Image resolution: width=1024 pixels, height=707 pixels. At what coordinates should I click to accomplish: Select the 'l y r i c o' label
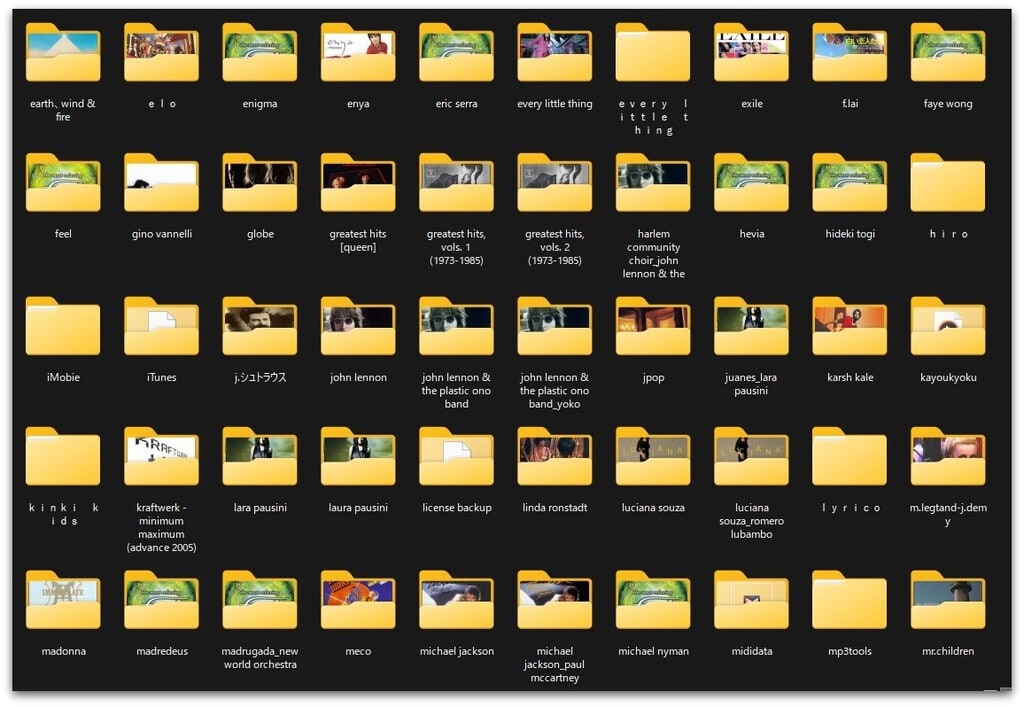[x=850, y=507]
